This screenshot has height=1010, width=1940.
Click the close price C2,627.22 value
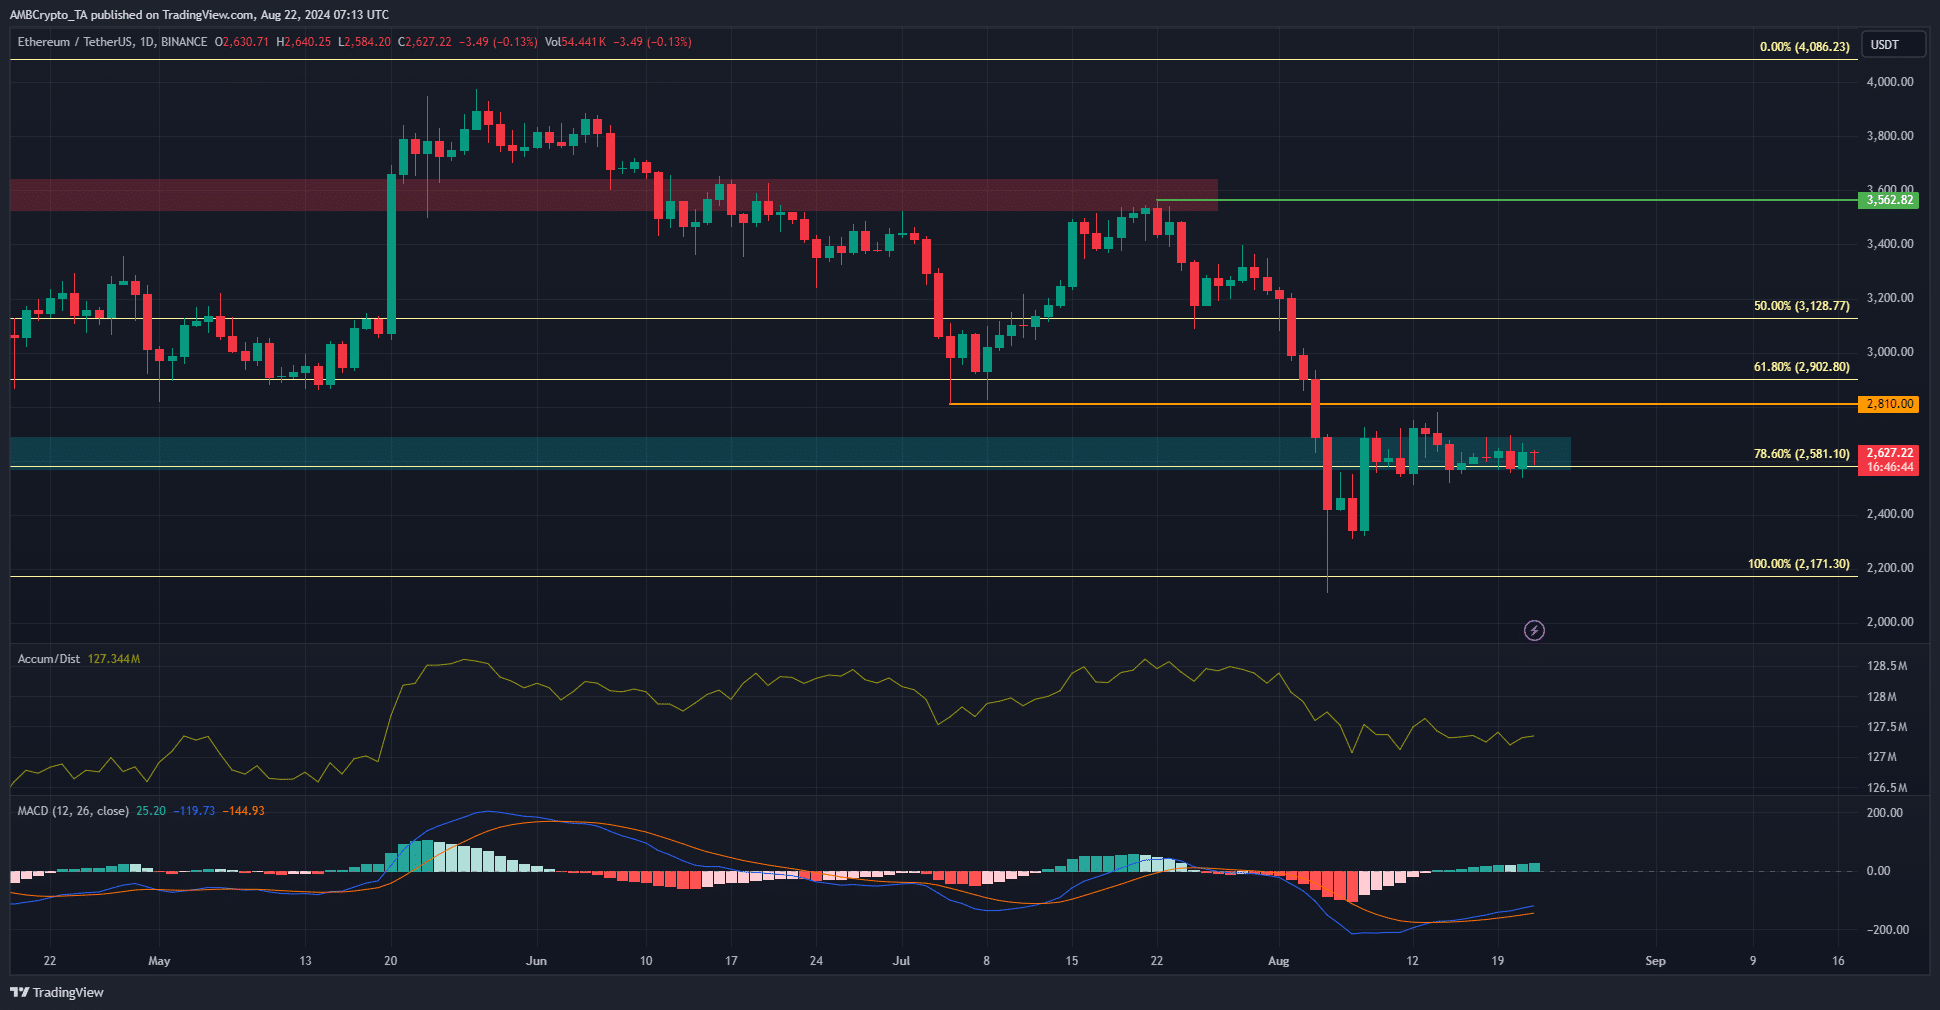click(x=425, y=42)
